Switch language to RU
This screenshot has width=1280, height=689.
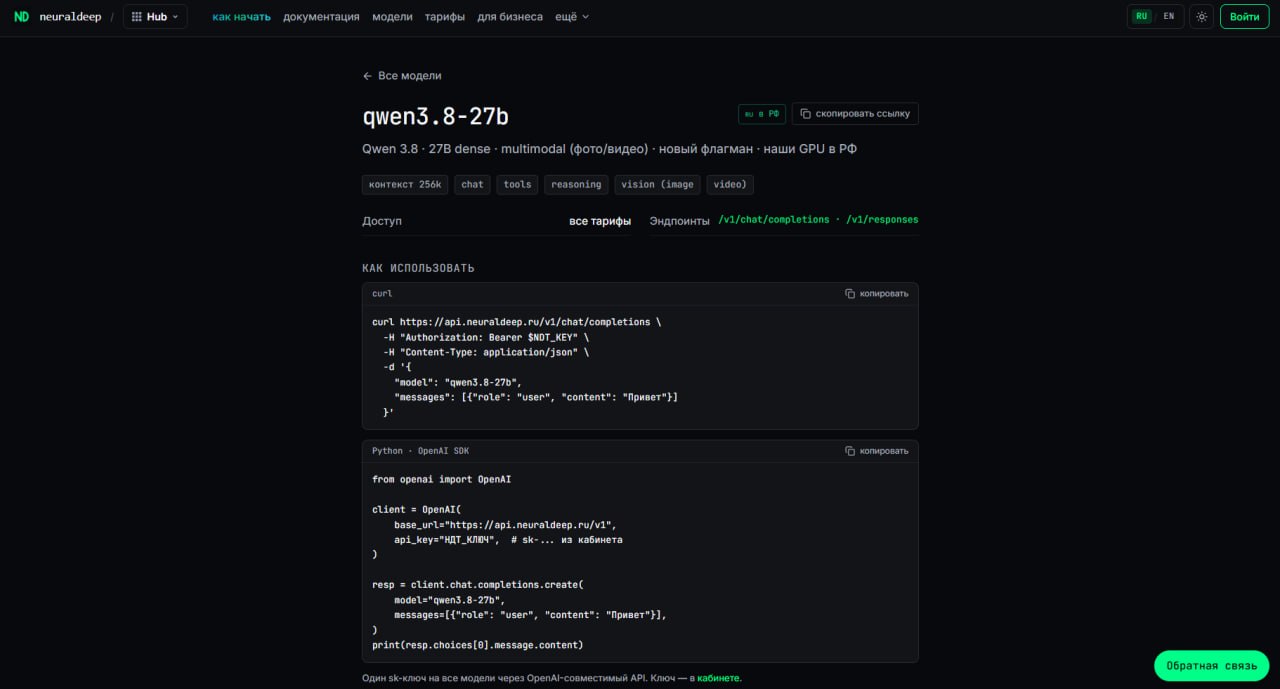(x=1141, y=17)
